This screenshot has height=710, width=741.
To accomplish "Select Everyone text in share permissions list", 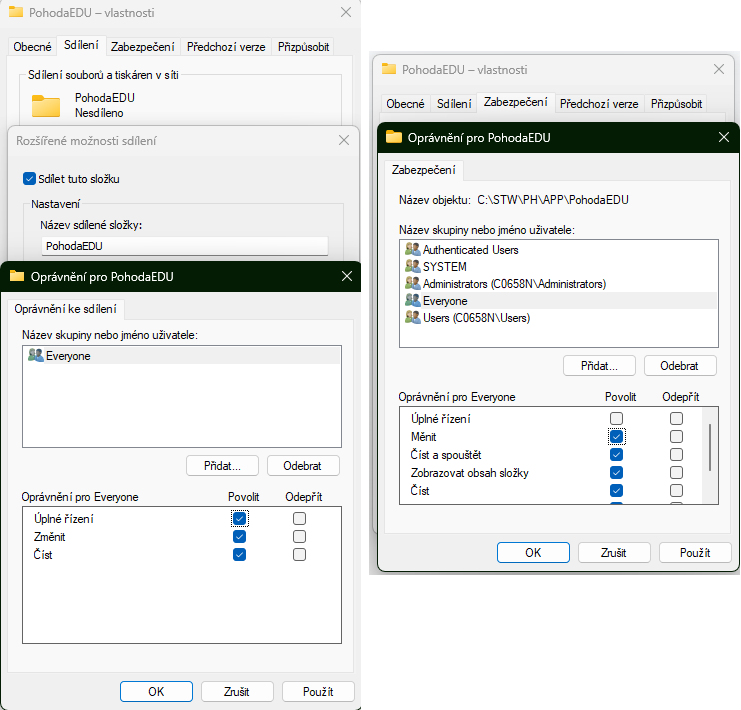I will (68, 355).
